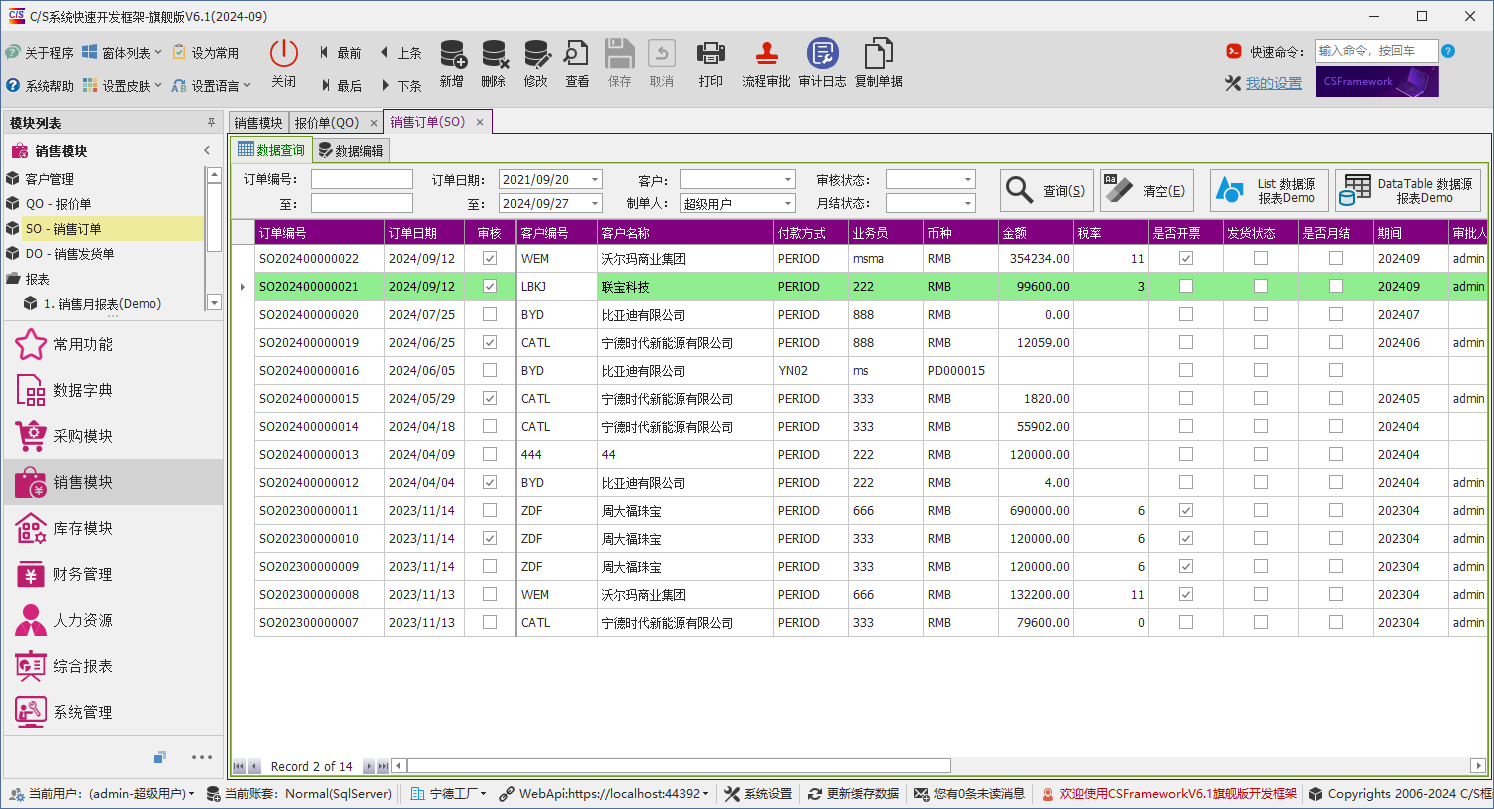The width and height of the screenshot is (1494, 809).
Task: Switch to the 数据编辑 tab
Action: 350,151
